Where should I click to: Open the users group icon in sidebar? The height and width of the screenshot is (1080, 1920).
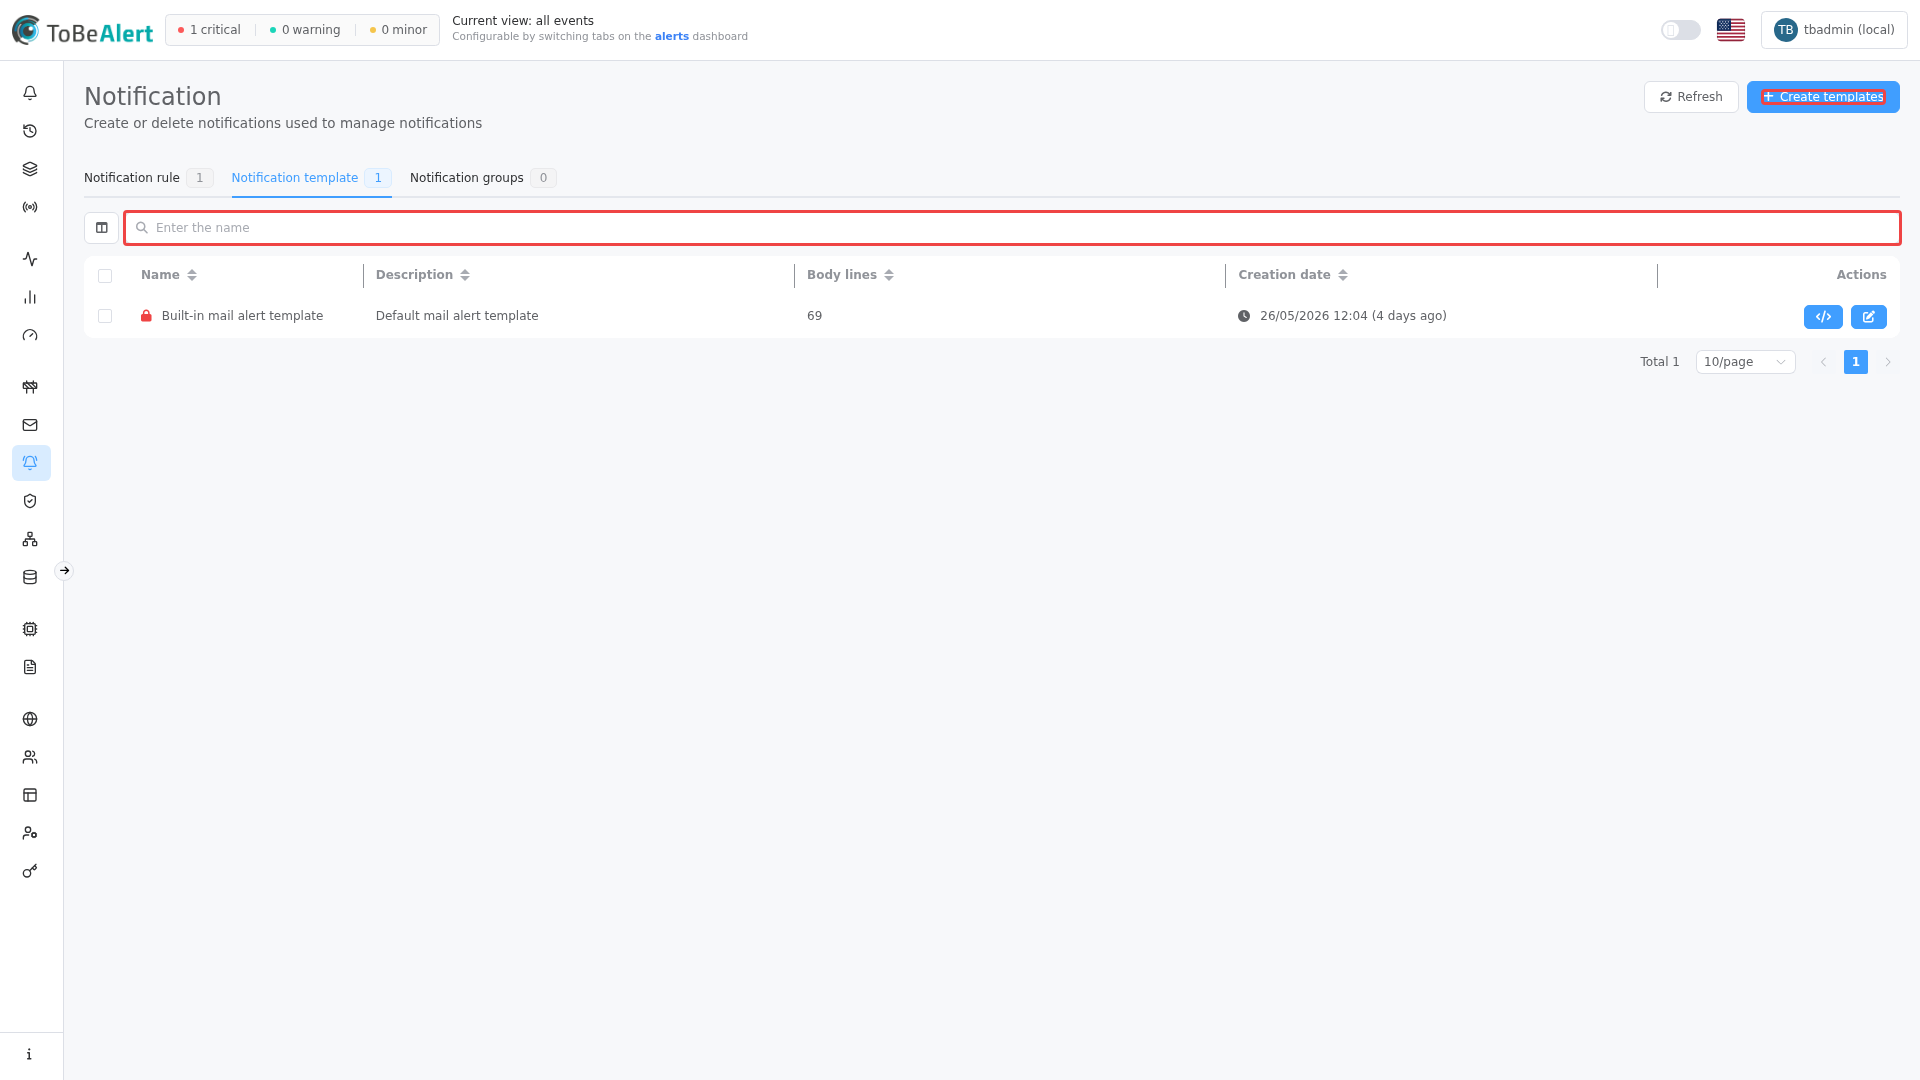pyautogui.click(x=30, y=757)
